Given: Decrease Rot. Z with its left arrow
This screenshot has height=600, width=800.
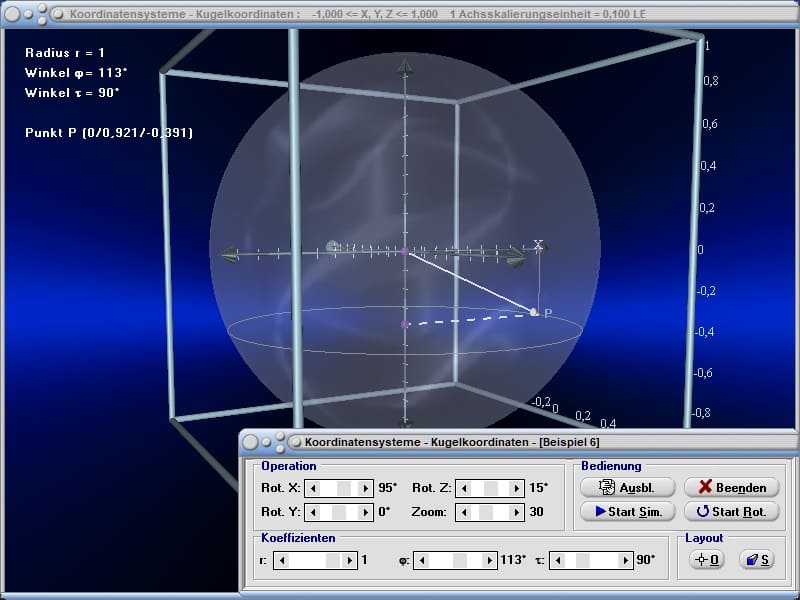Looking at the screenshot, I should (464, 488).
